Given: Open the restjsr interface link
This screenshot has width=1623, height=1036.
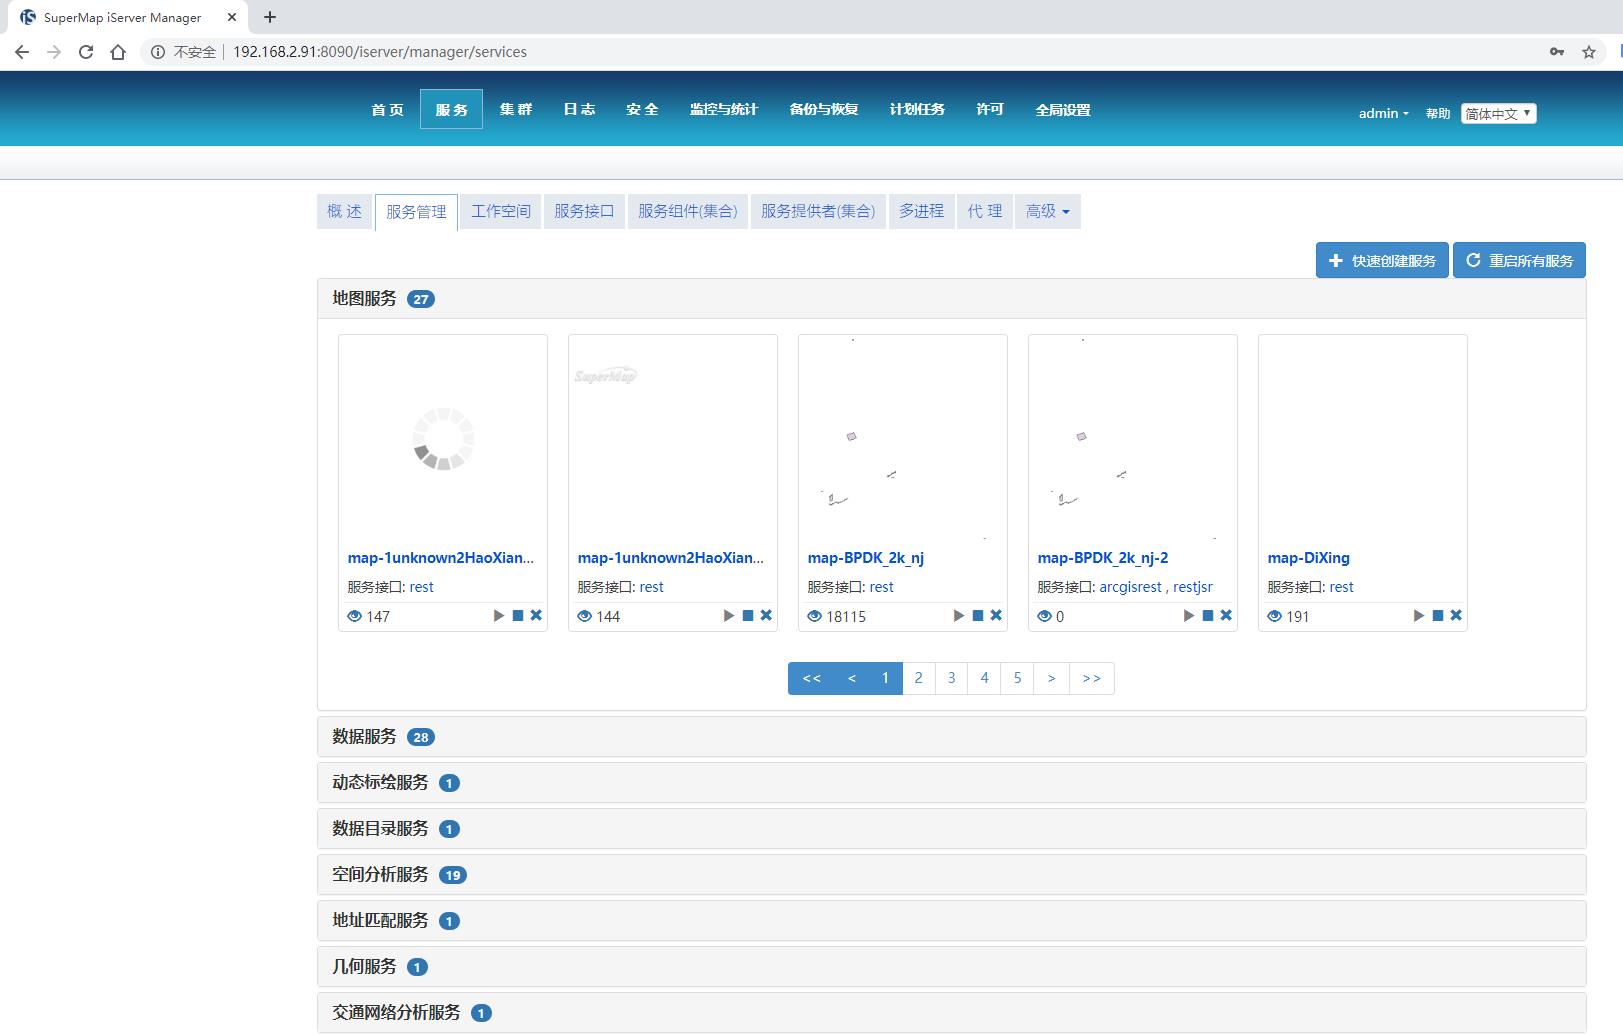Looking at the screenshot, I should (1193, 587).
